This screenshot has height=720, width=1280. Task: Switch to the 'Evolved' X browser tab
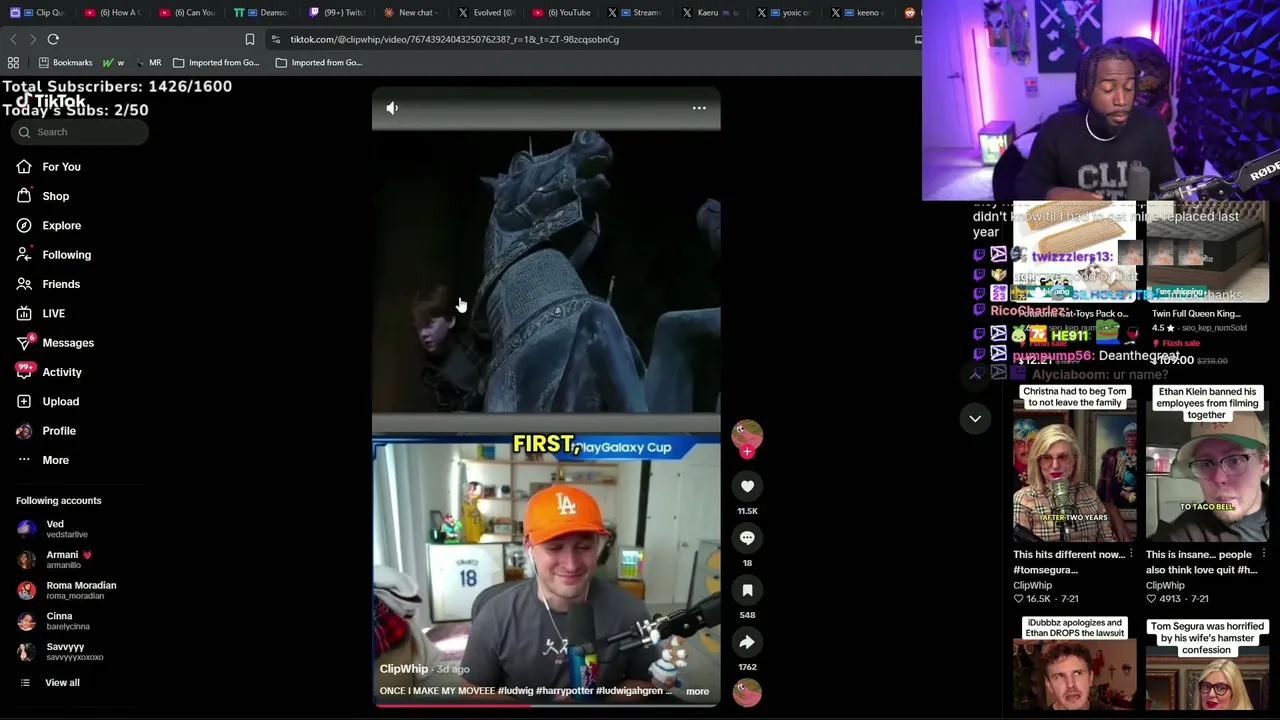tap(487, 13)
